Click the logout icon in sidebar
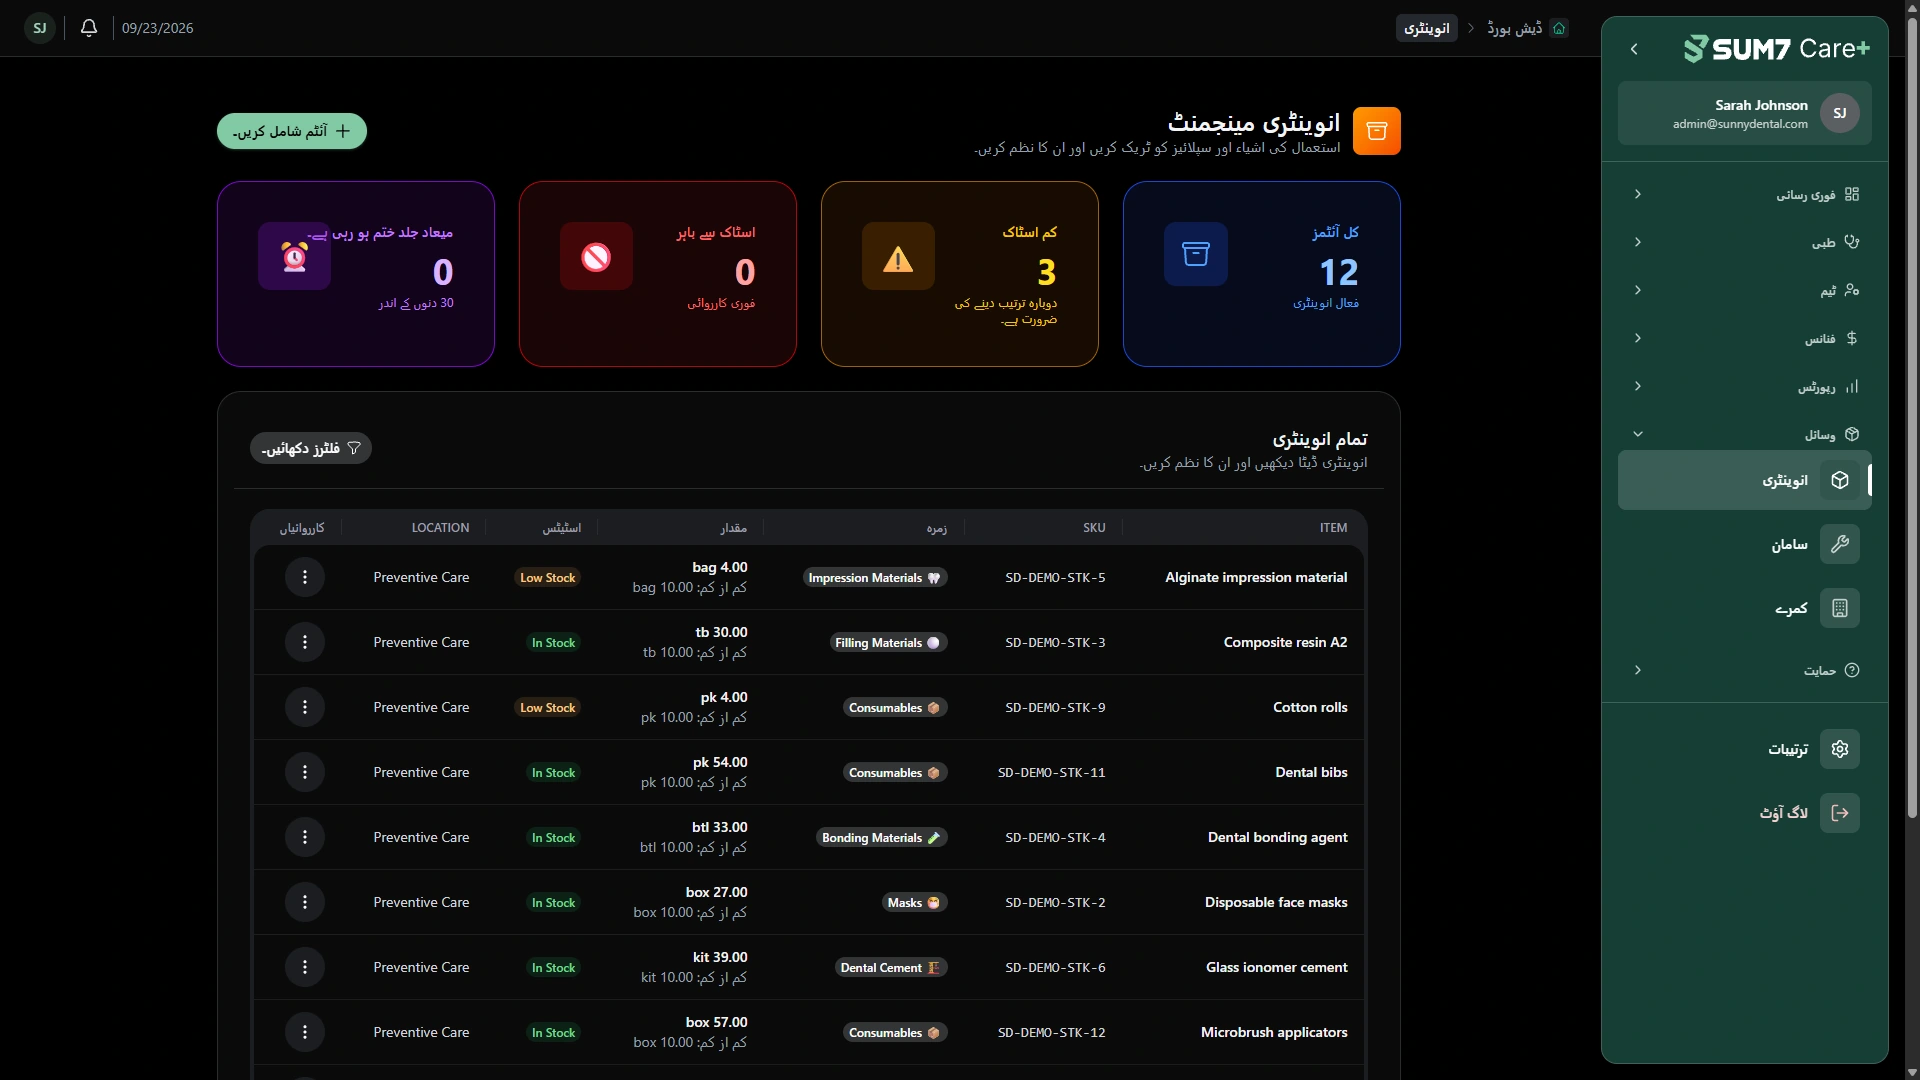 pyautogui.click(x=1839, y=813)
